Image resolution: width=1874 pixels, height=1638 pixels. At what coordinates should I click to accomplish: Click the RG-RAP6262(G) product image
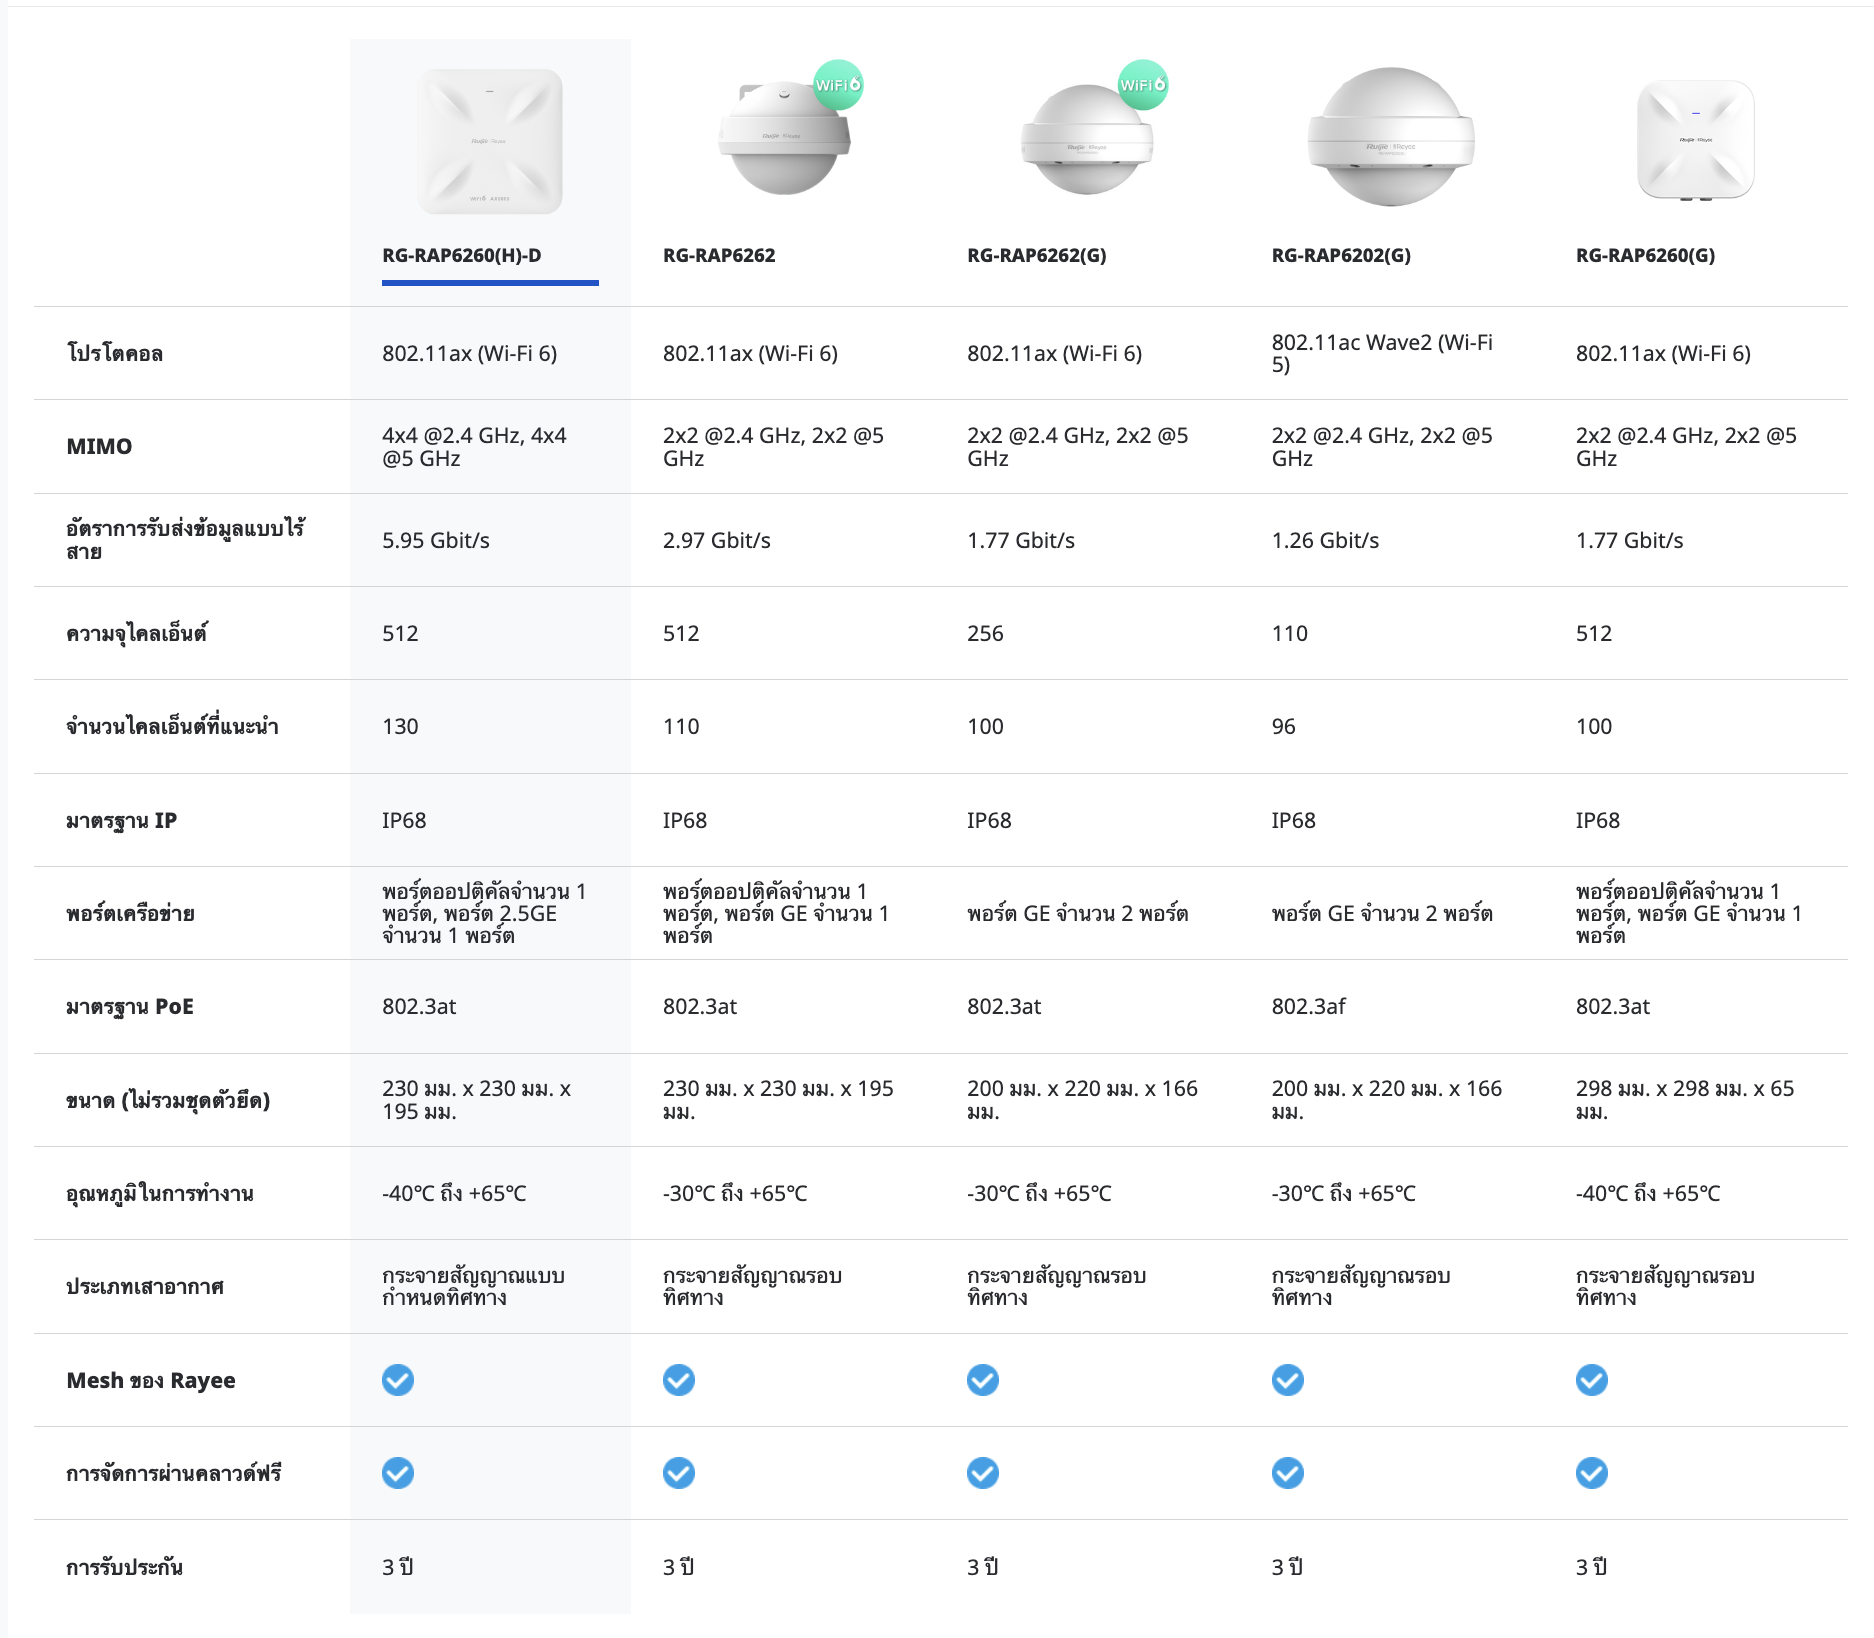point(1087,140)
